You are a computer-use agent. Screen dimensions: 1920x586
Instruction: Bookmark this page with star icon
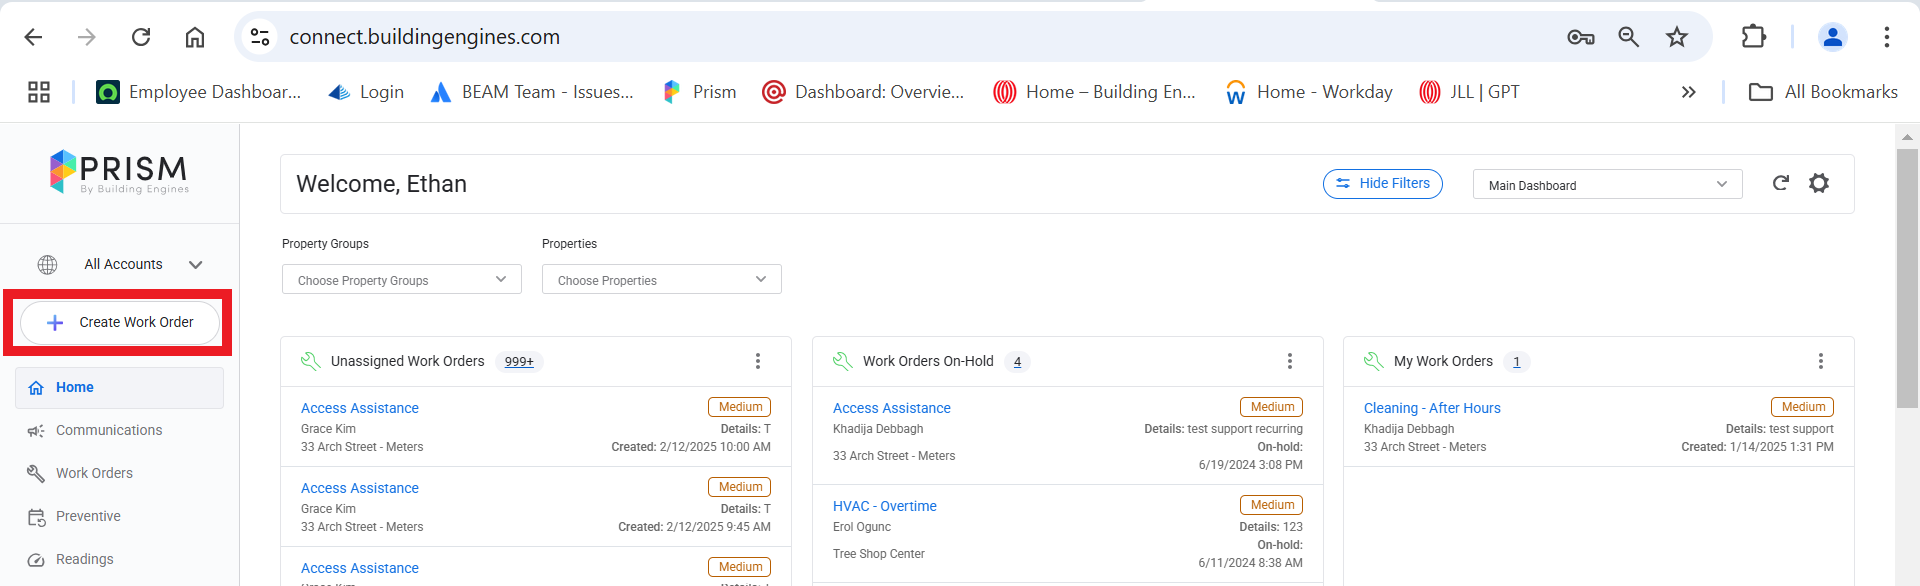(x=1677, y=37)
